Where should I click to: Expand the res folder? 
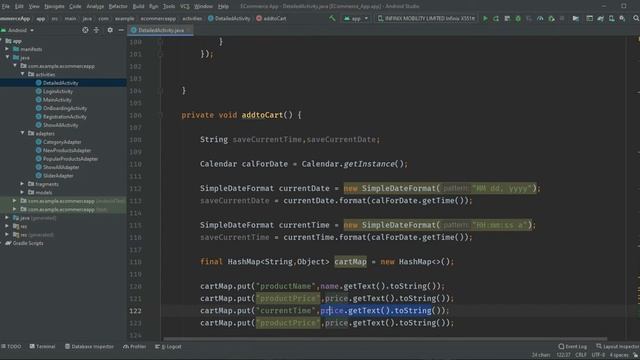click(x=7, y=226)
